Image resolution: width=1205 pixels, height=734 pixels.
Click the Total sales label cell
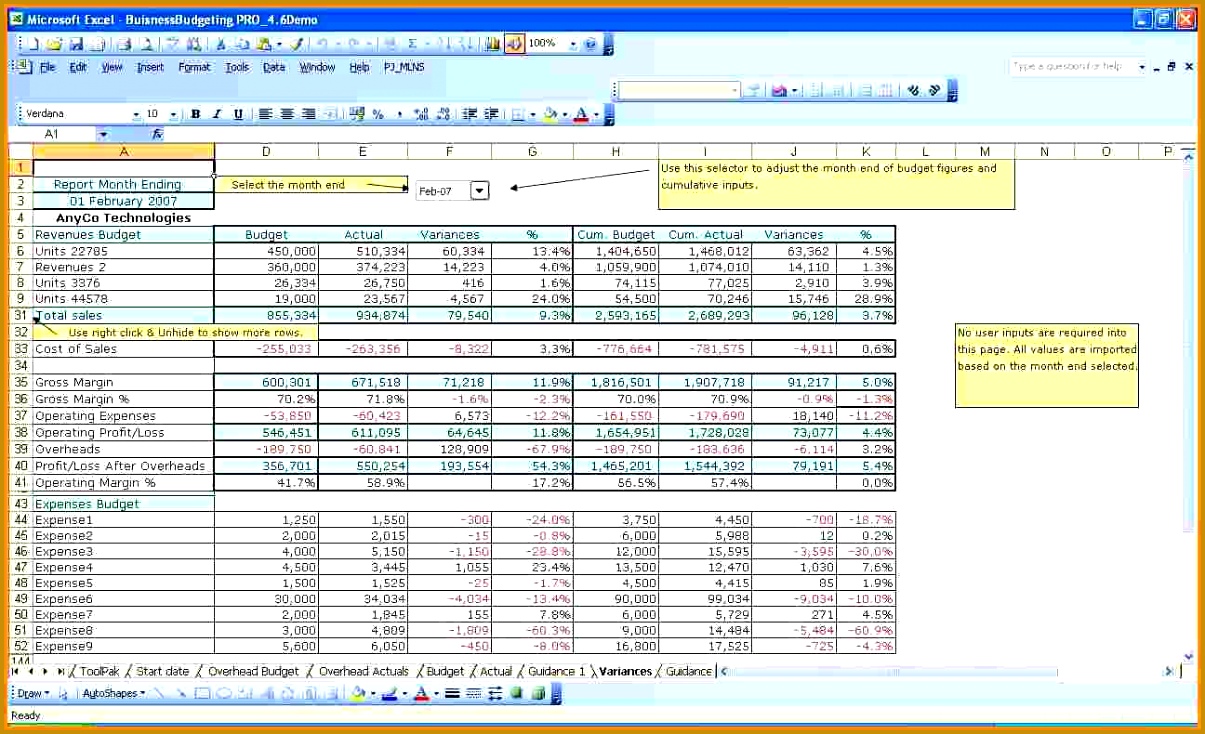(124, 315)
